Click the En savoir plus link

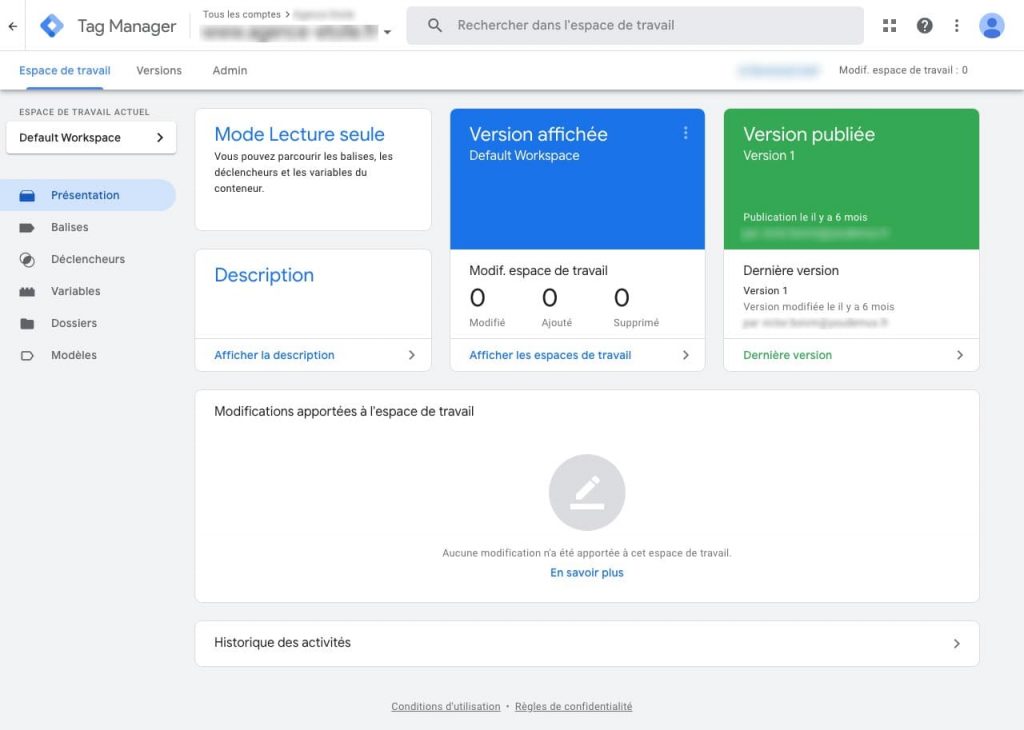586,573
